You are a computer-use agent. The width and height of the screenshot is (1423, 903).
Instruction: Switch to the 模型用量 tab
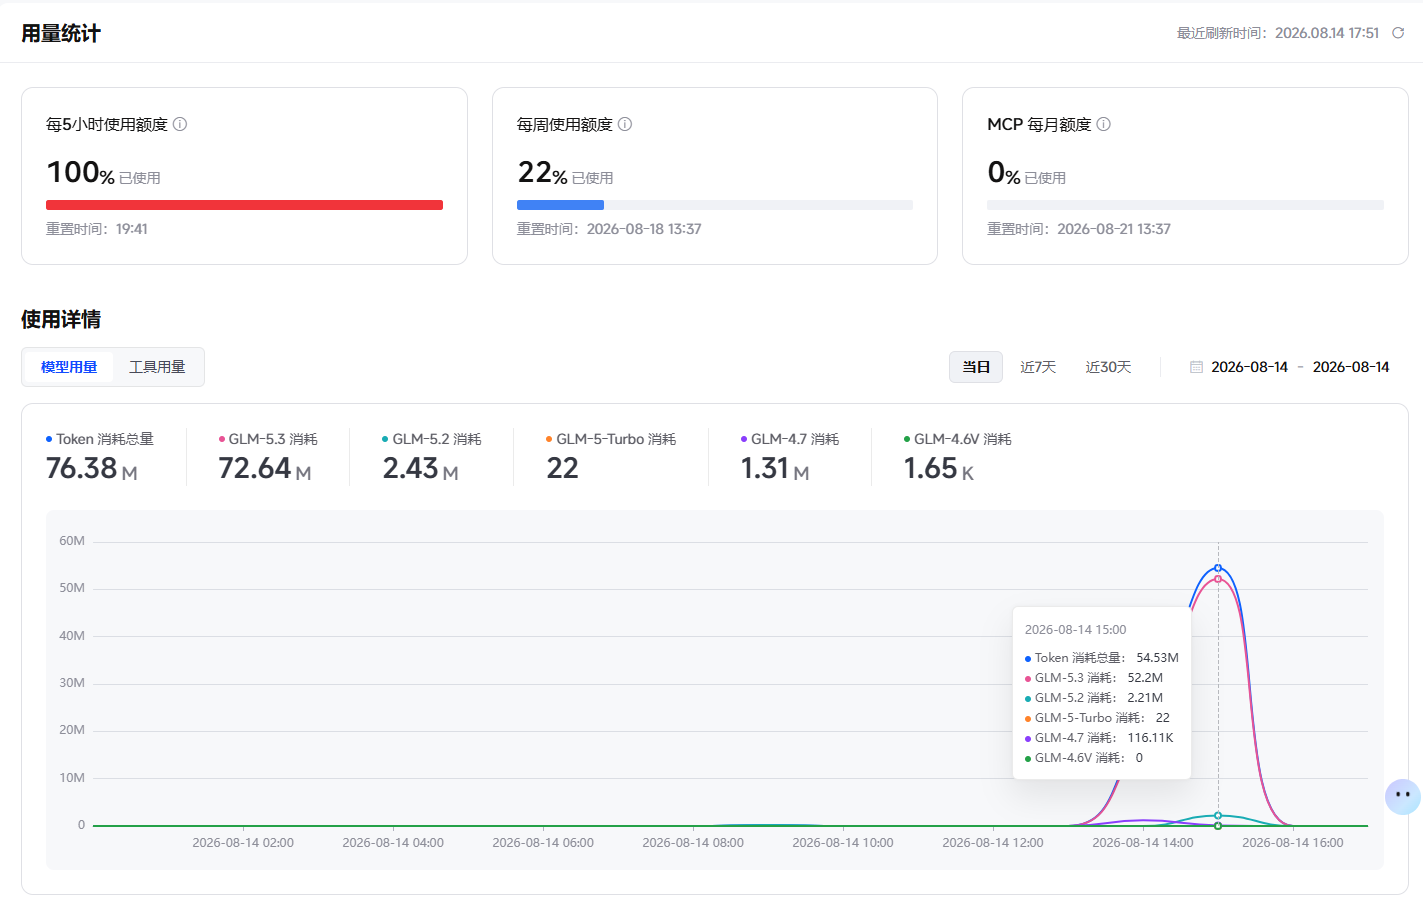(x=69, y=367)
